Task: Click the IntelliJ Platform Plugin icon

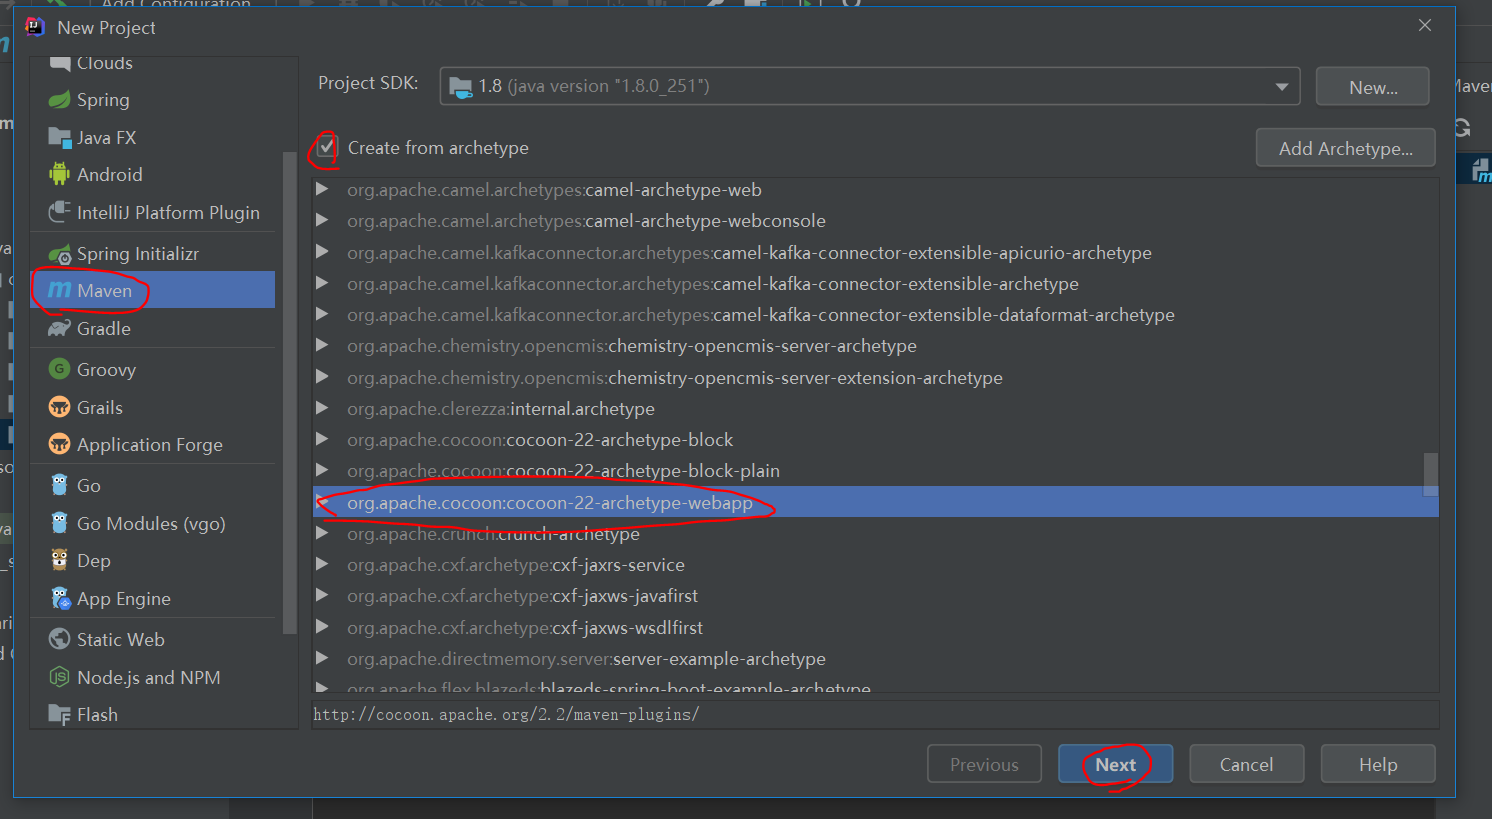Action: pyautogui.click(x=60, y=213)
